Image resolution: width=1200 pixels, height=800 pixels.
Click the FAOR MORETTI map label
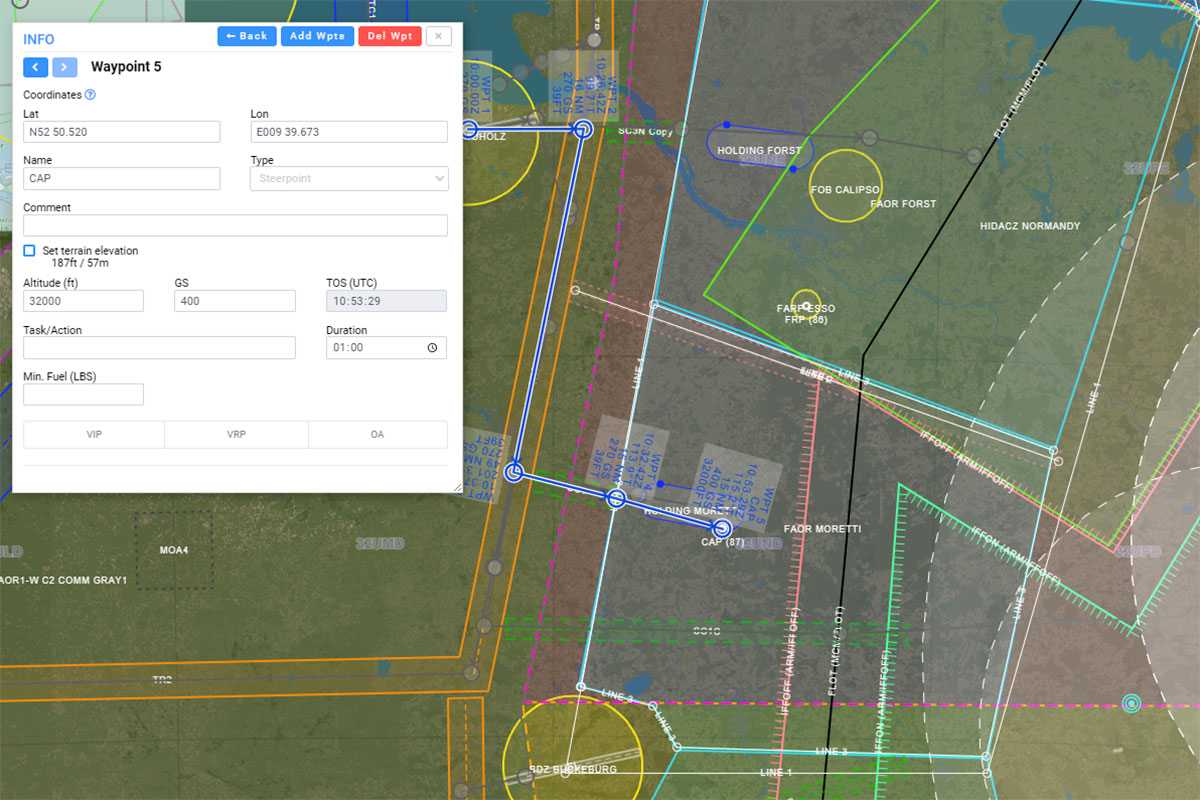point(822,529)
